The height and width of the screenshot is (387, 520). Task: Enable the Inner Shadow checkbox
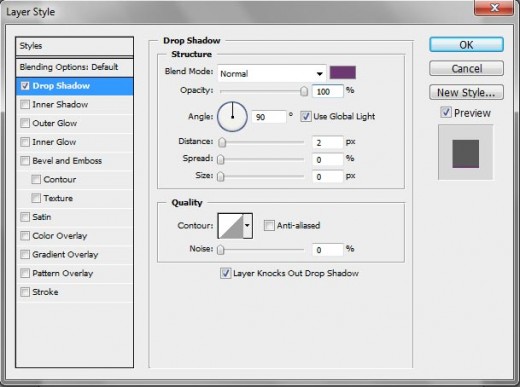click(25, 105)
